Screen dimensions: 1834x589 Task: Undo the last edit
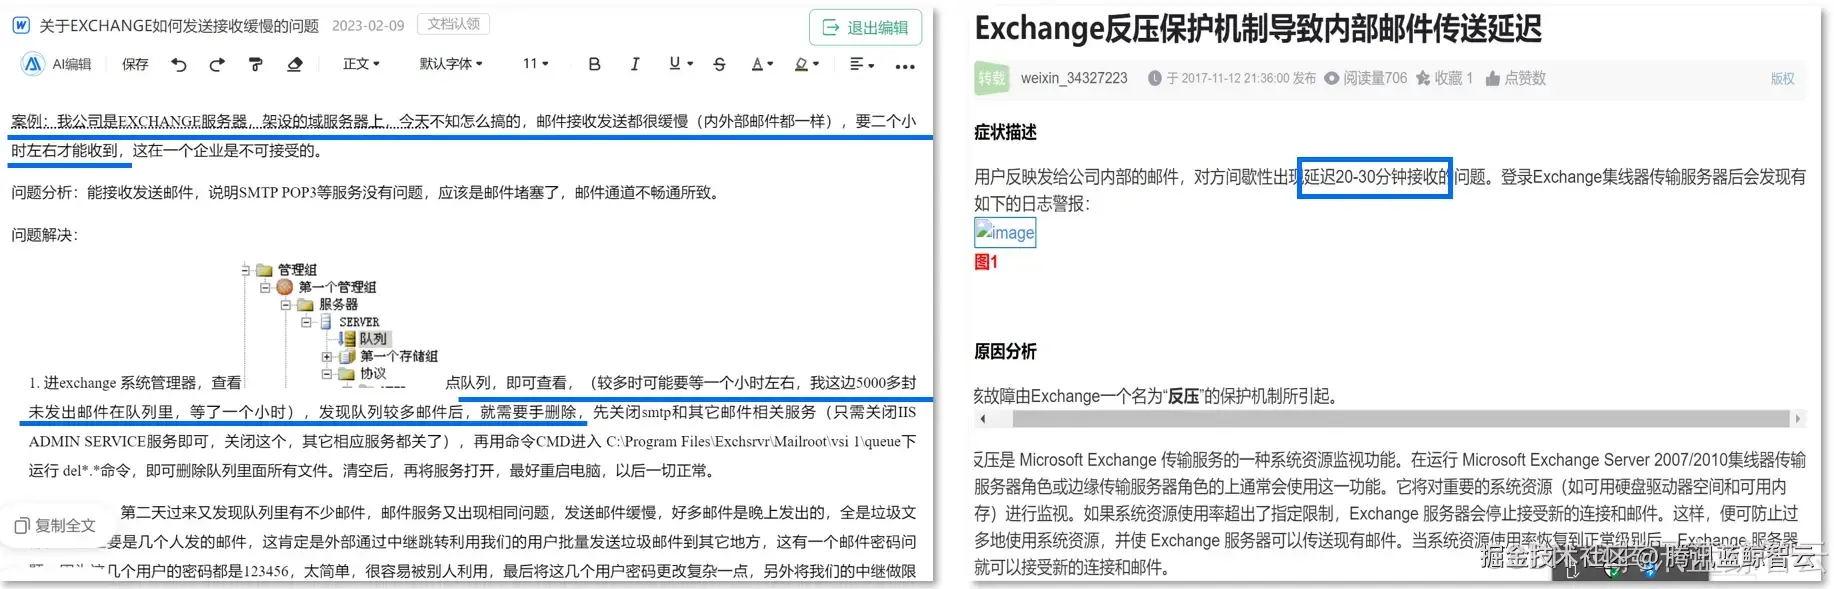[x=179, y=64]
